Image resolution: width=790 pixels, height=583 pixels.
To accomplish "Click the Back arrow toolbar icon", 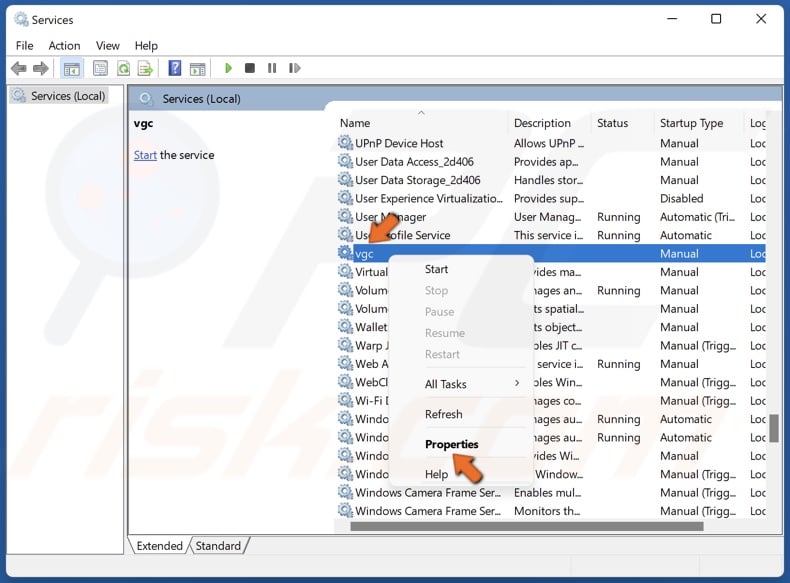I will click(19, 68).
